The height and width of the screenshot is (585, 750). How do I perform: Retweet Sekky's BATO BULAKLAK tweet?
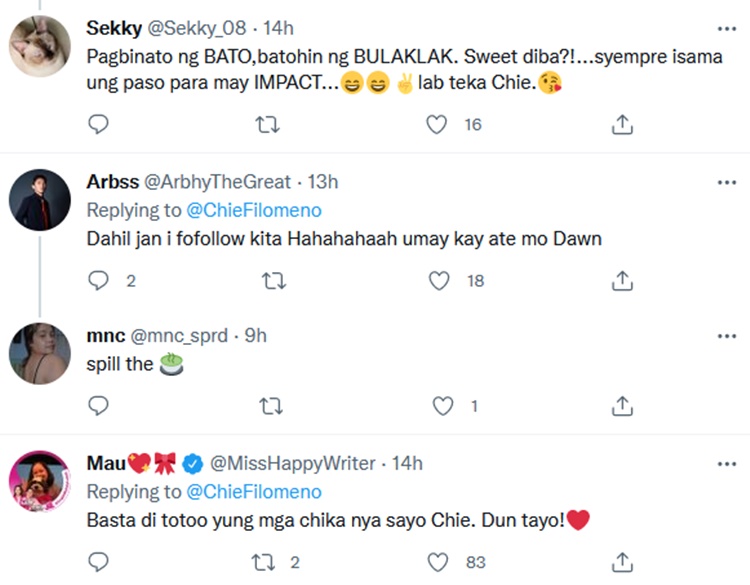268,124
